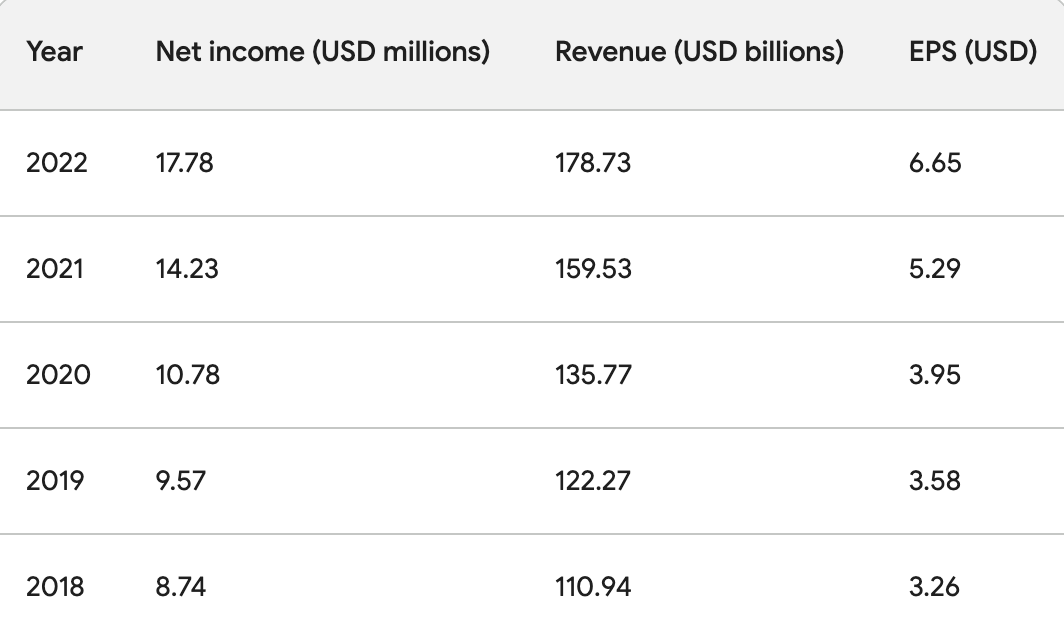
Task: Select EPS value 3.58
Action: click(x=935, y=481)
